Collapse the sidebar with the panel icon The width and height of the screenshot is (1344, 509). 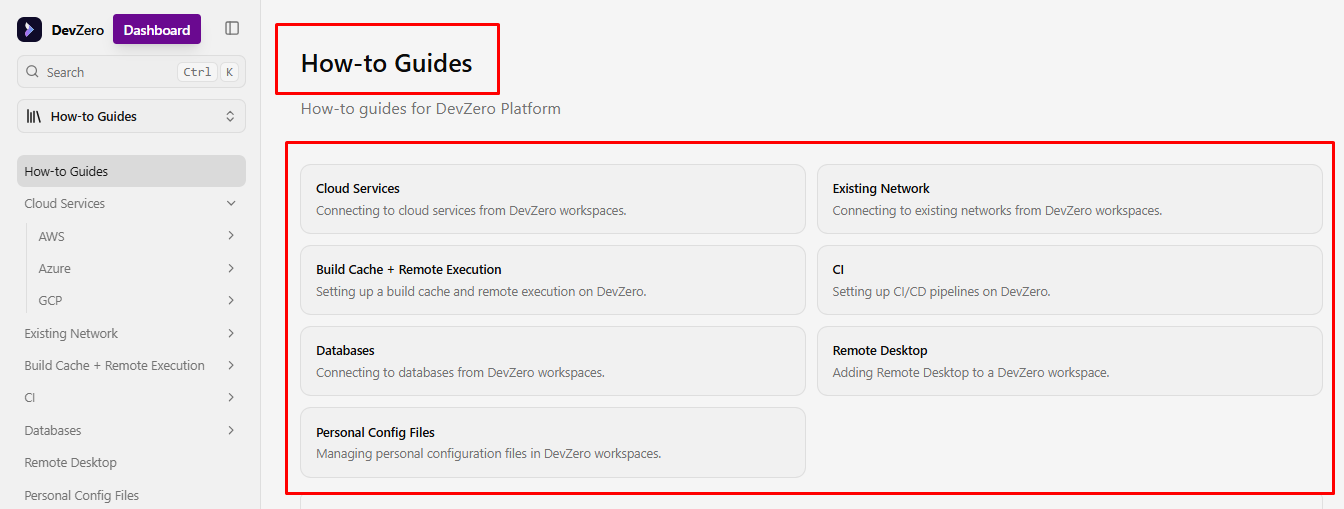click(232, 29)
